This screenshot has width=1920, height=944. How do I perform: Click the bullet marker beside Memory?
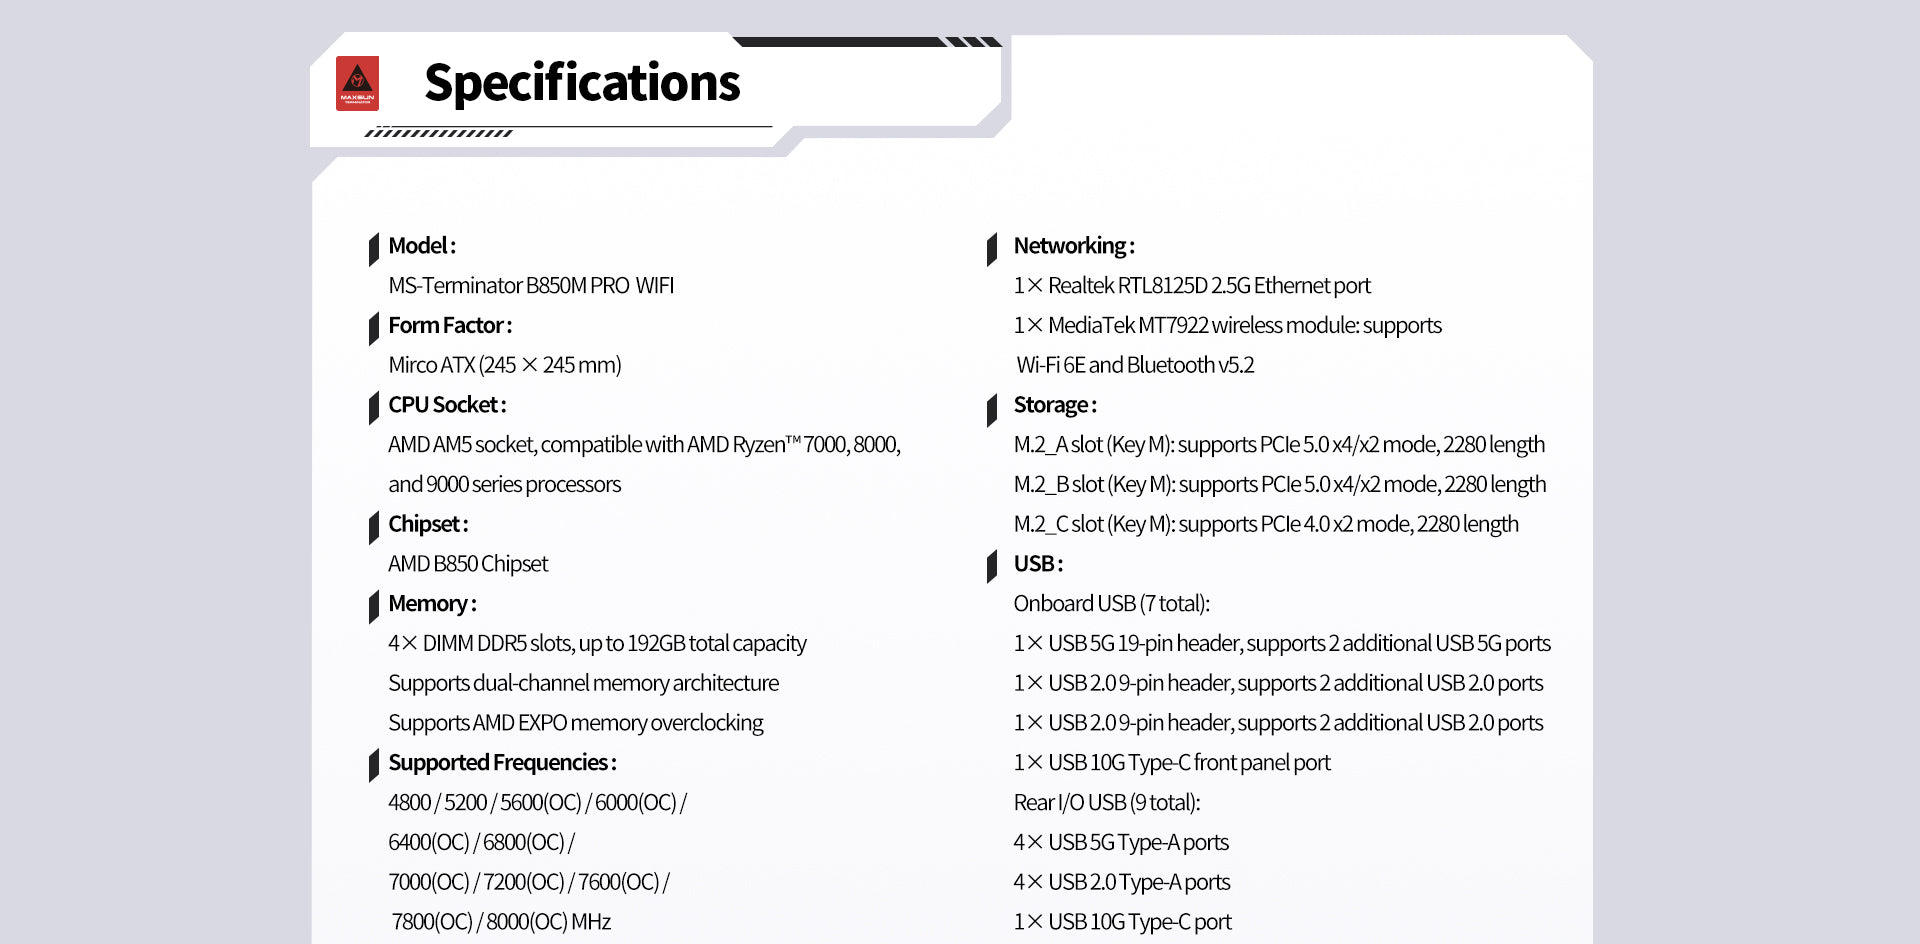coord(374,606)
